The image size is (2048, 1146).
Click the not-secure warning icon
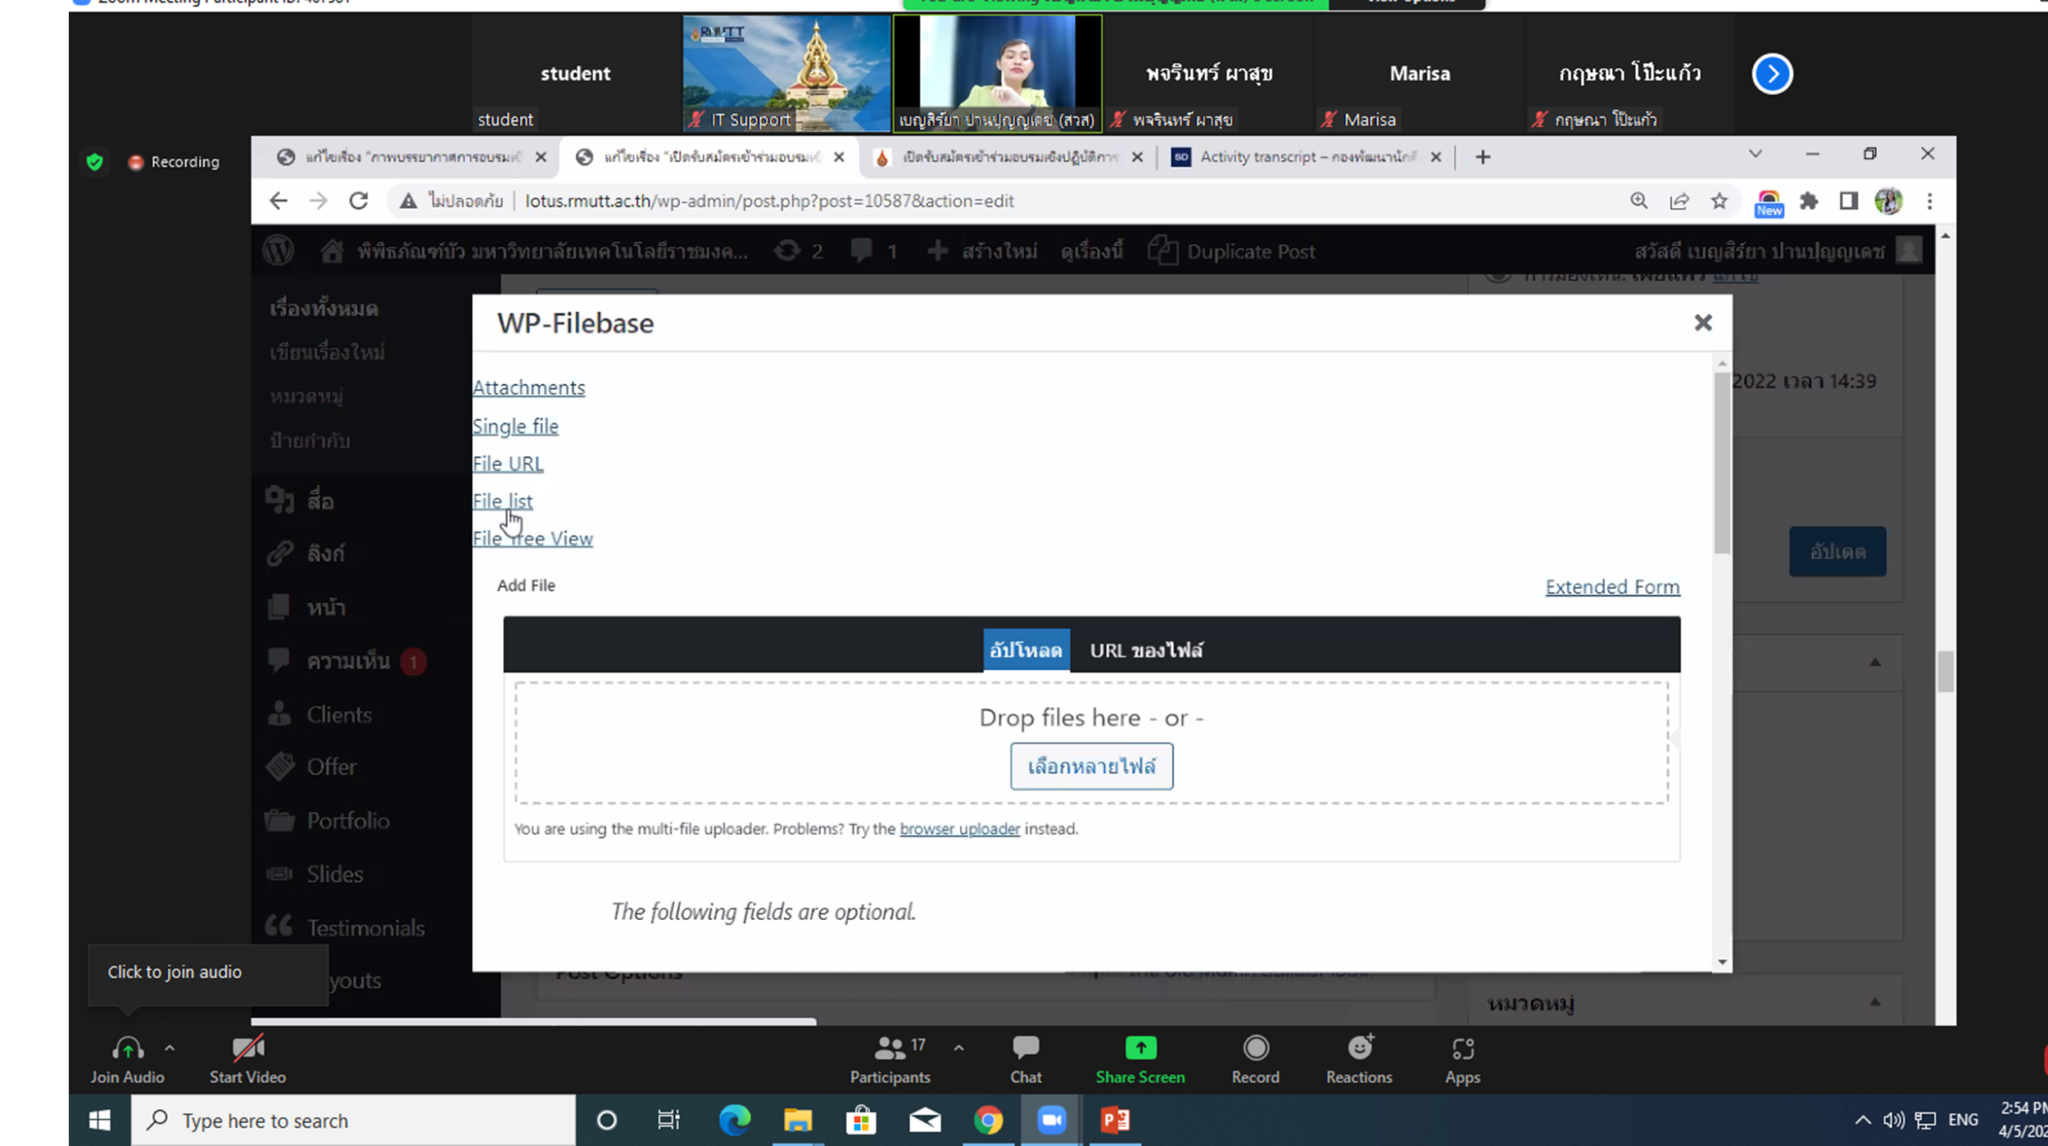[408, 201]
